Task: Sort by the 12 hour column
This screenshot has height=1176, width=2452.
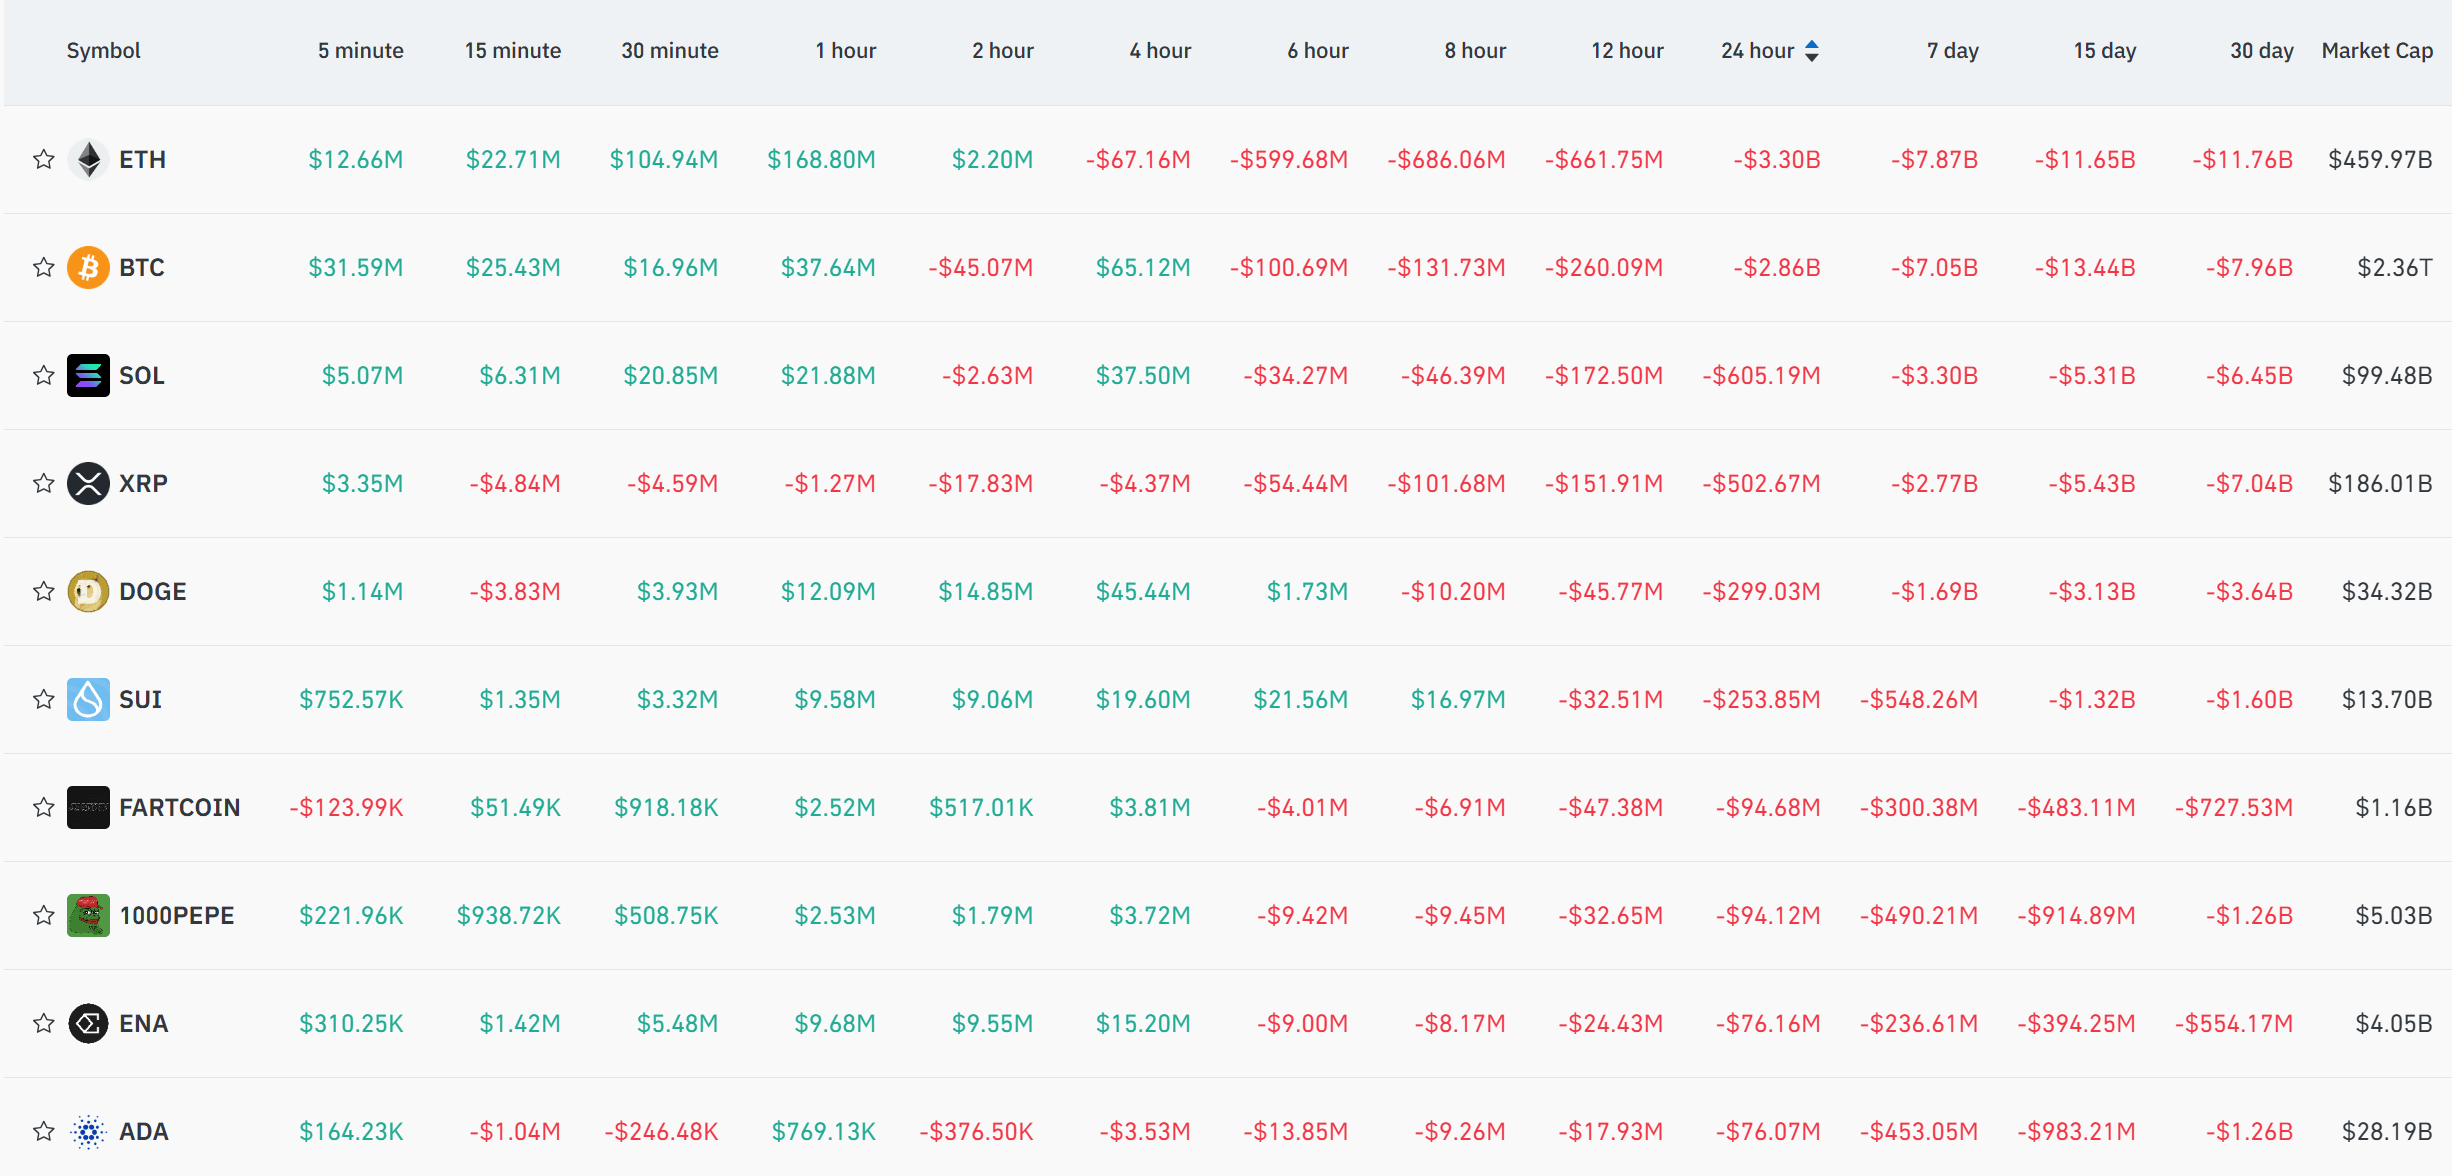Action: pos(1627,51)
